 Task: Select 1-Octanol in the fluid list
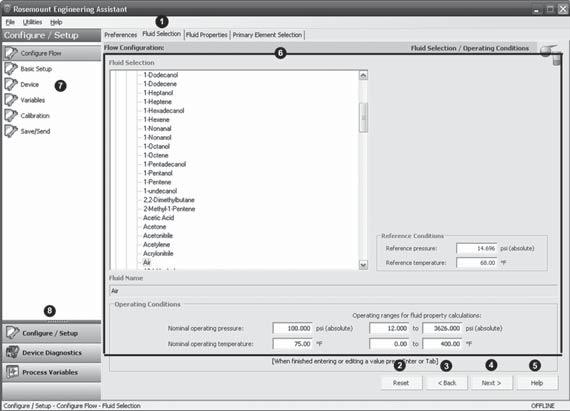(x=156, y=146)
